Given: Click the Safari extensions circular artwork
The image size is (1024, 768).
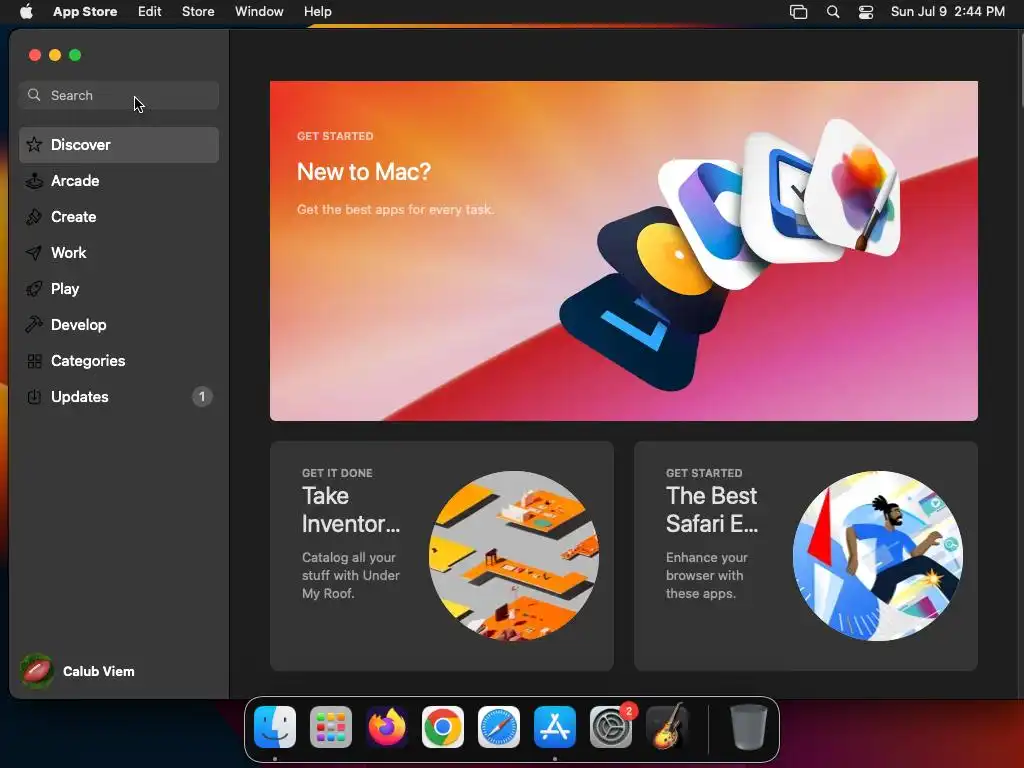Looking at the screenshot, I should click(x=878, y=556).
